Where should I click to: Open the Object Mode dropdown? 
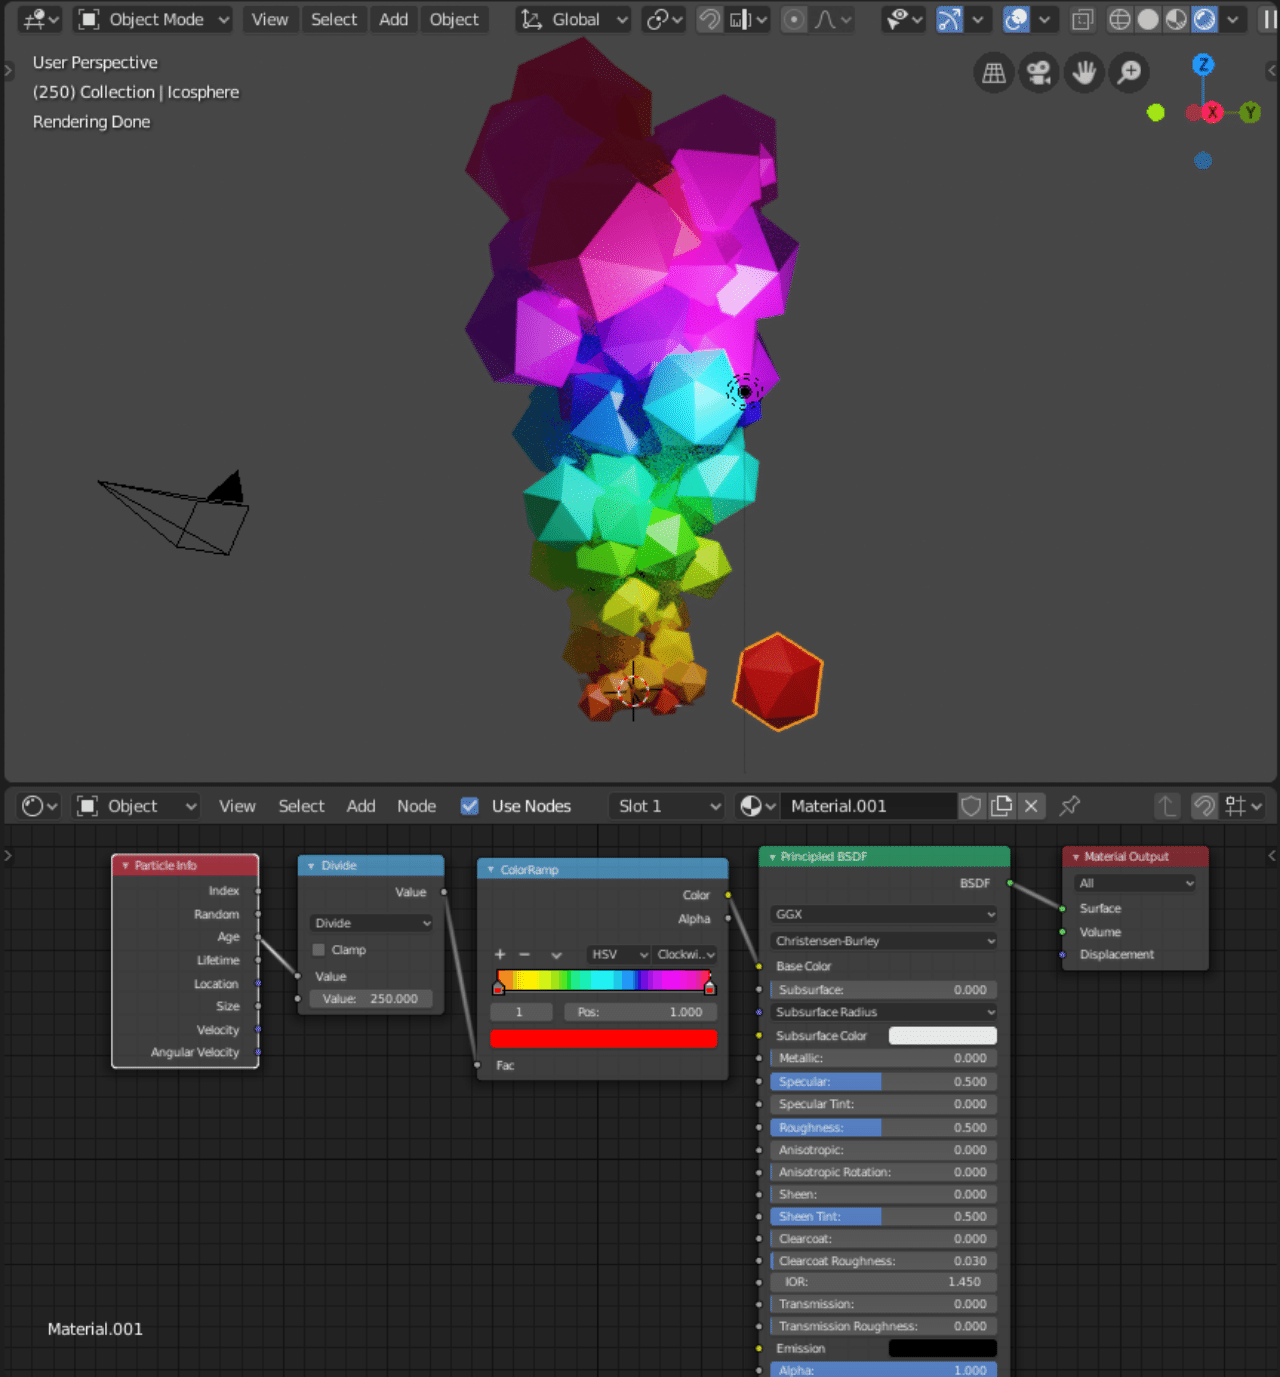[x=153, y=19]
